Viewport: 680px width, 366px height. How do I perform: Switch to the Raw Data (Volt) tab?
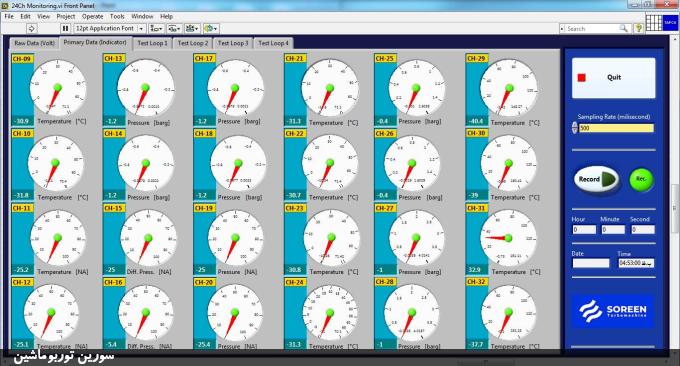coord(34,43)
